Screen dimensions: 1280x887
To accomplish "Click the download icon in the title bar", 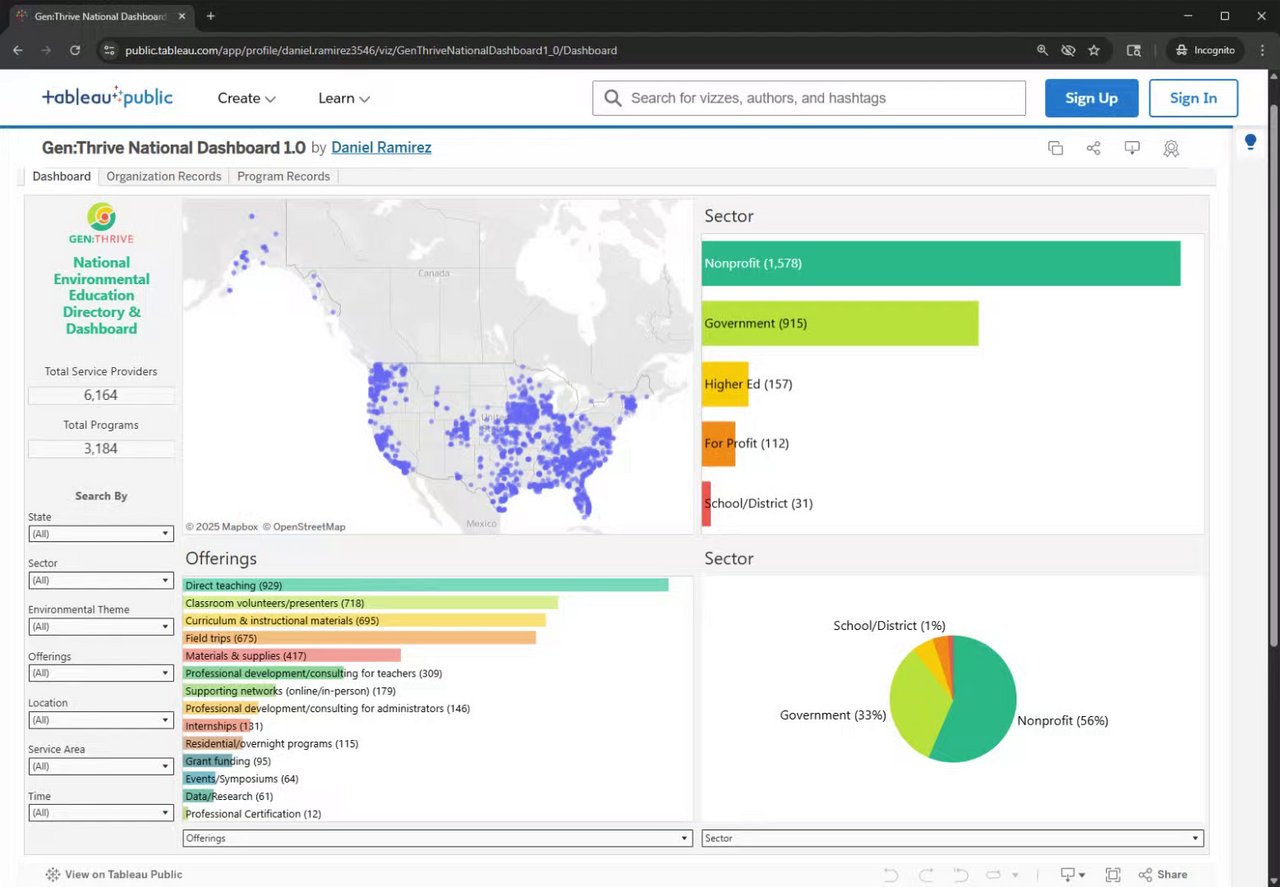I will point(1132,148).
